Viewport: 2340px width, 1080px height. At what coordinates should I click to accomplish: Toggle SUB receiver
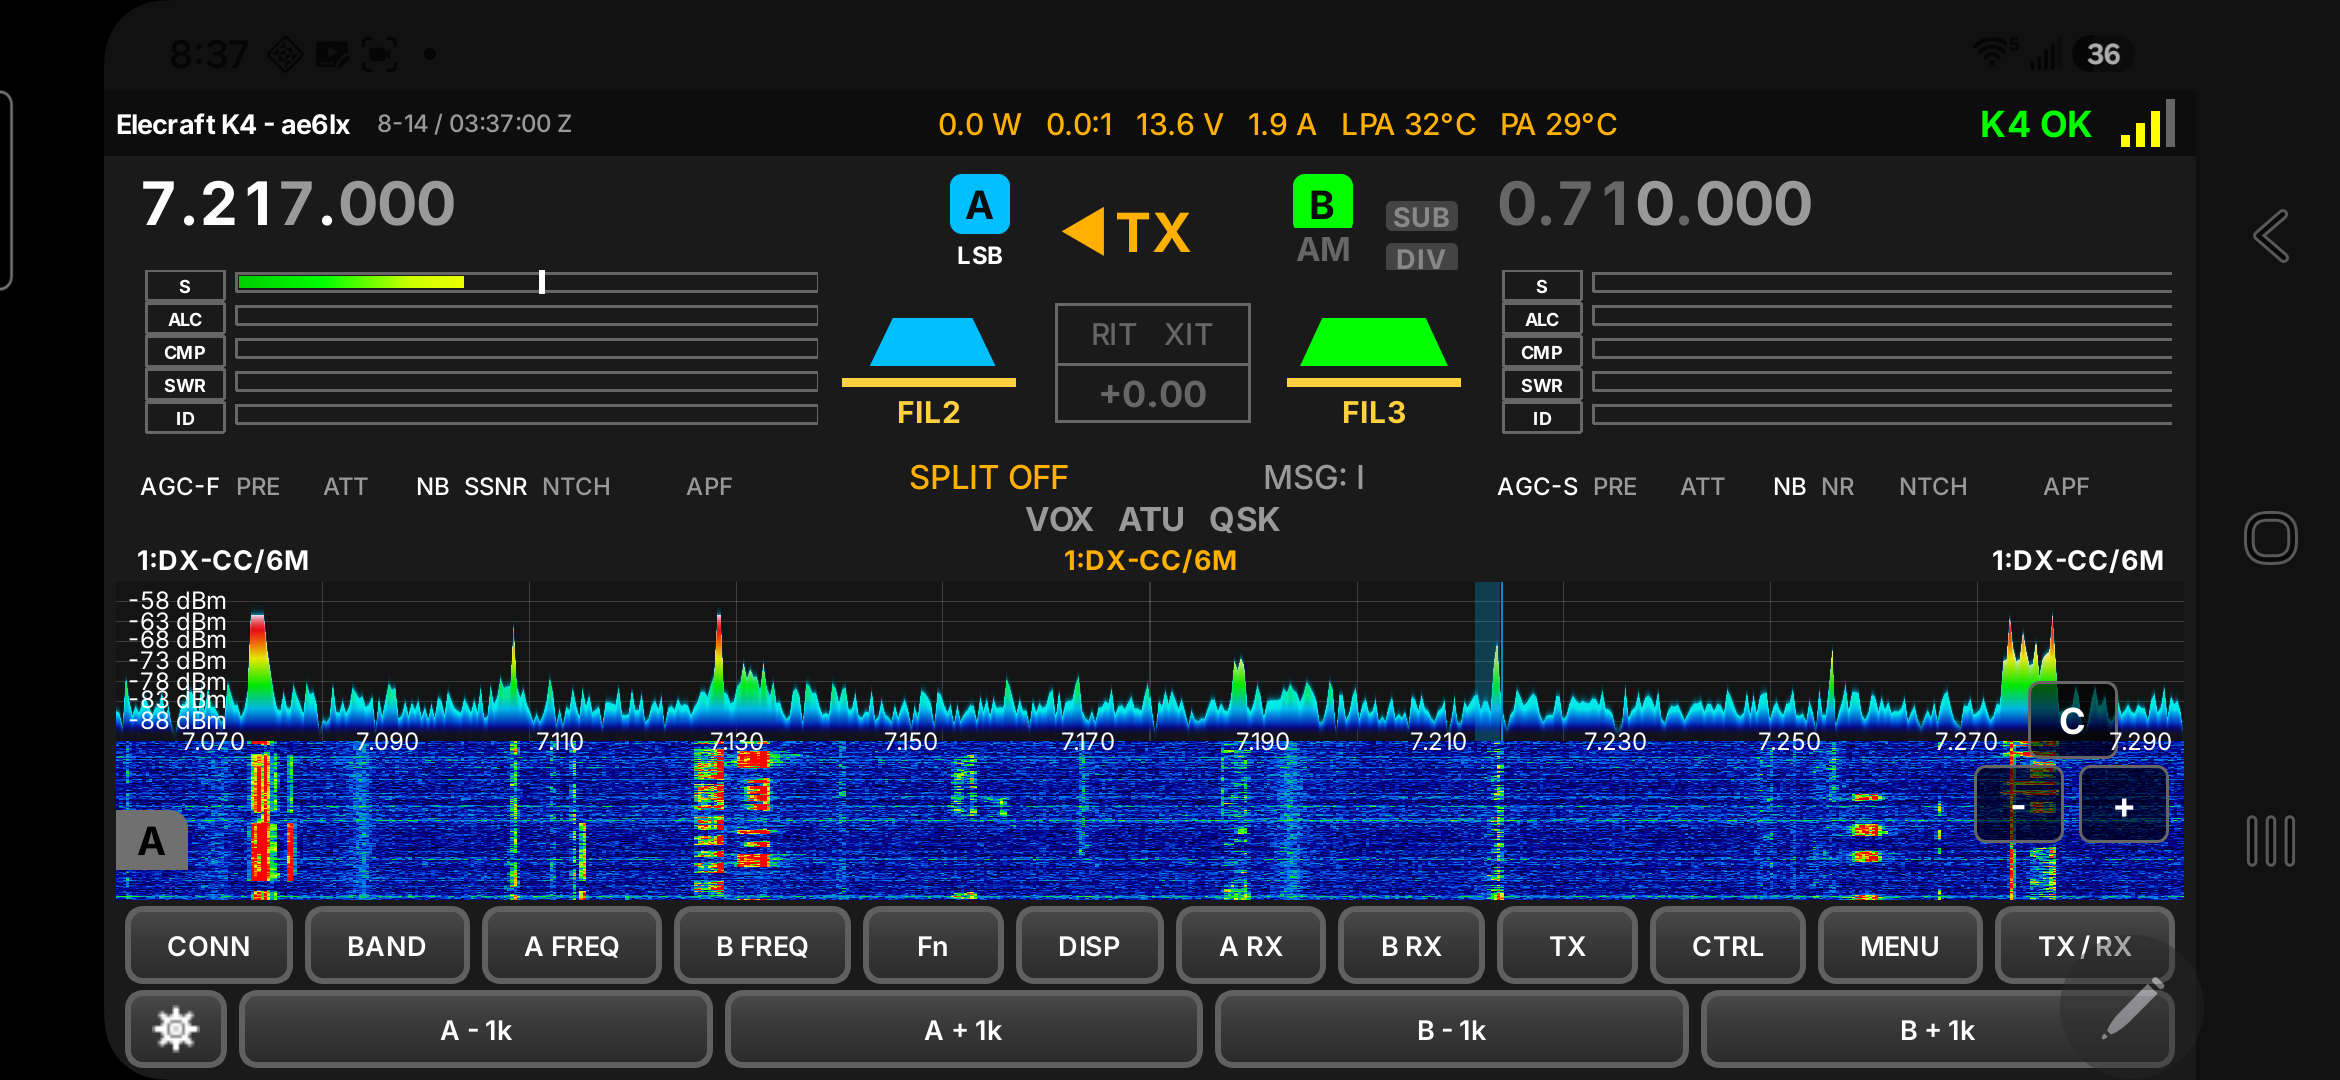1421,216
